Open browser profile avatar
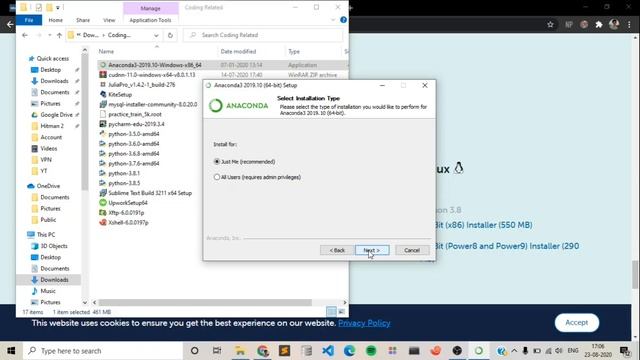The height and width of the screenshot is (360, 640). (614, 24)
